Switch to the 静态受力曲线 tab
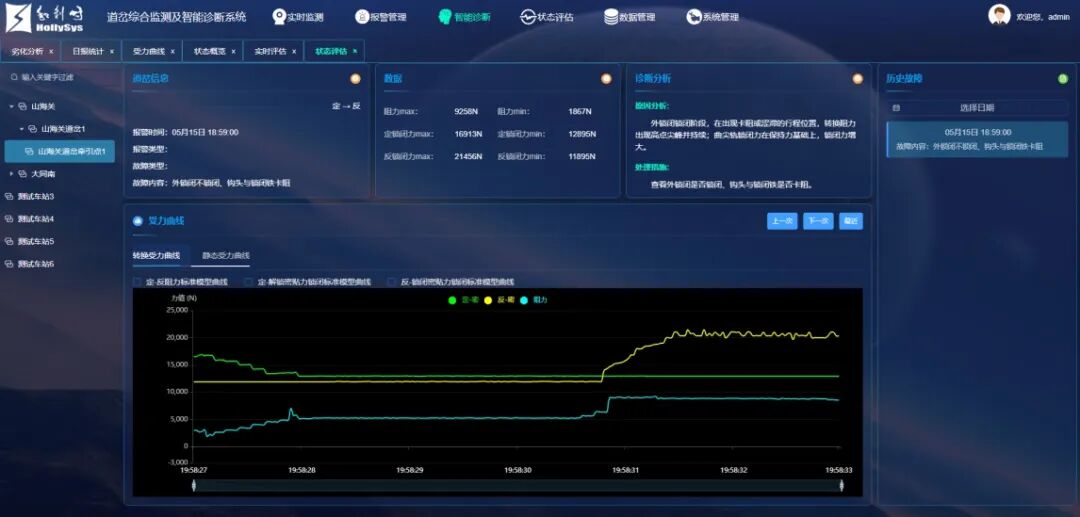The image size is (1080, 517). click(225, 256)
